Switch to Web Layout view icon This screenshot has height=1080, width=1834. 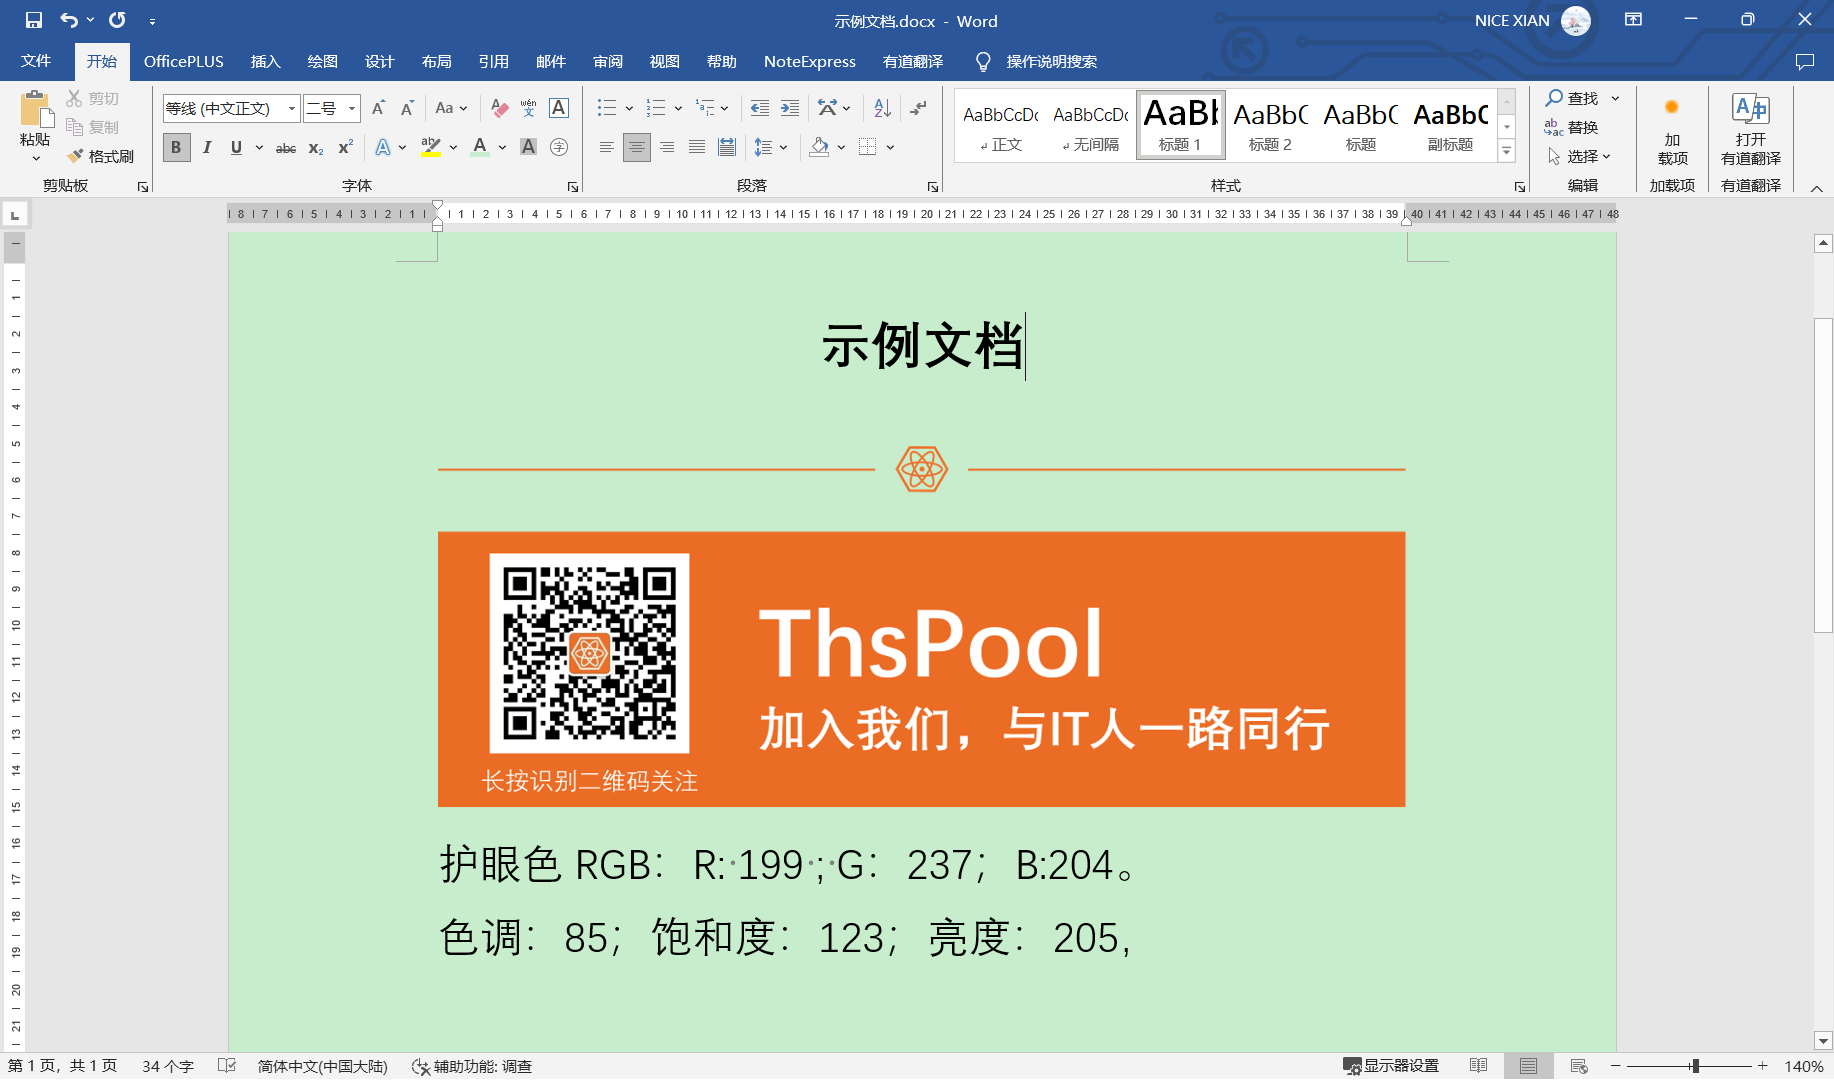click(x=1579, y=1066)
